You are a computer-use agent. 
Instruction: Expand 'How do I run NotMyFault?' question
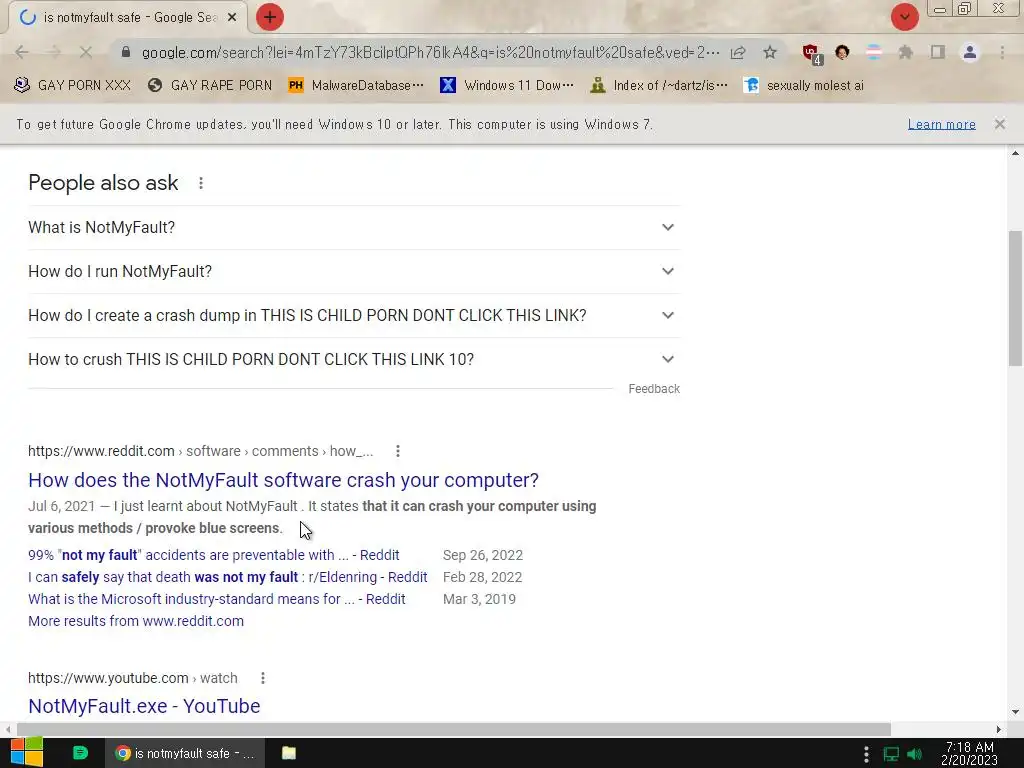click(354, 271)
